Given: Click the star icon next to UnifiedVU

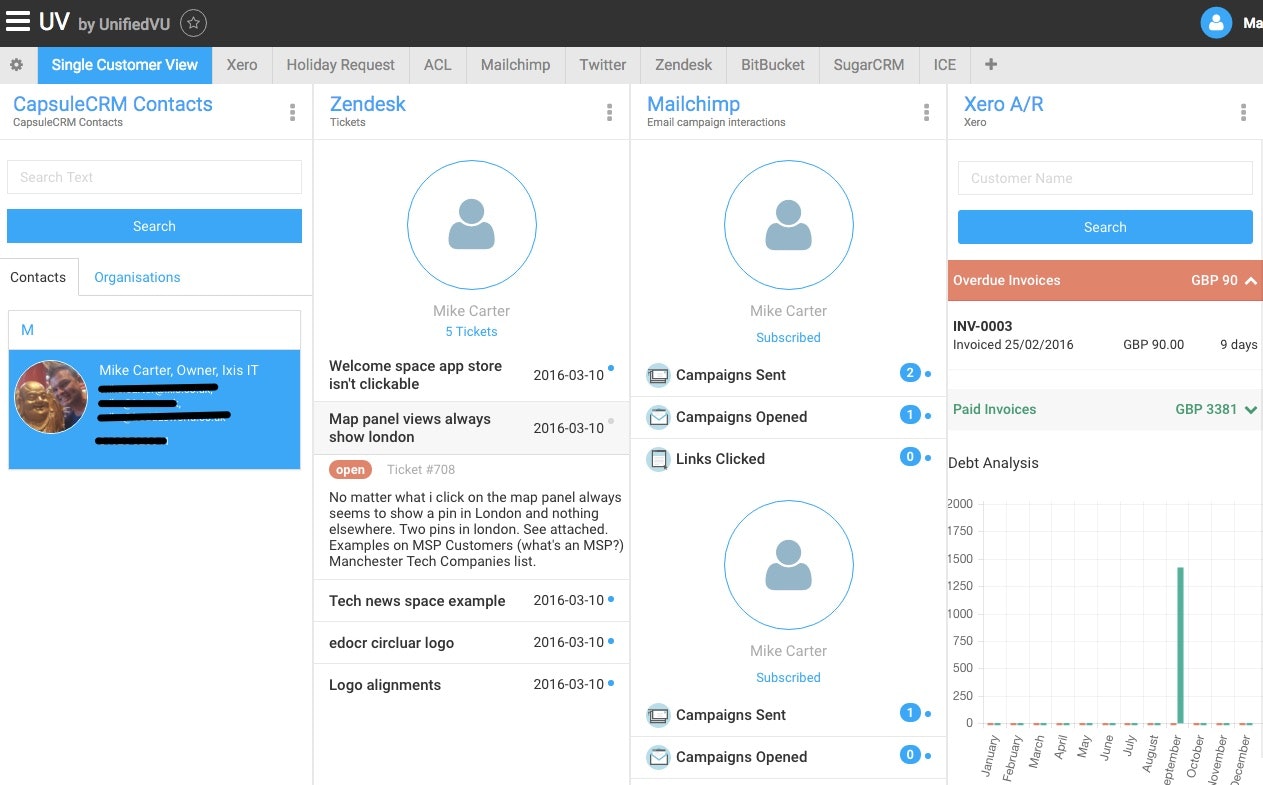Looking at the screenshot, I should click(193, 21).
